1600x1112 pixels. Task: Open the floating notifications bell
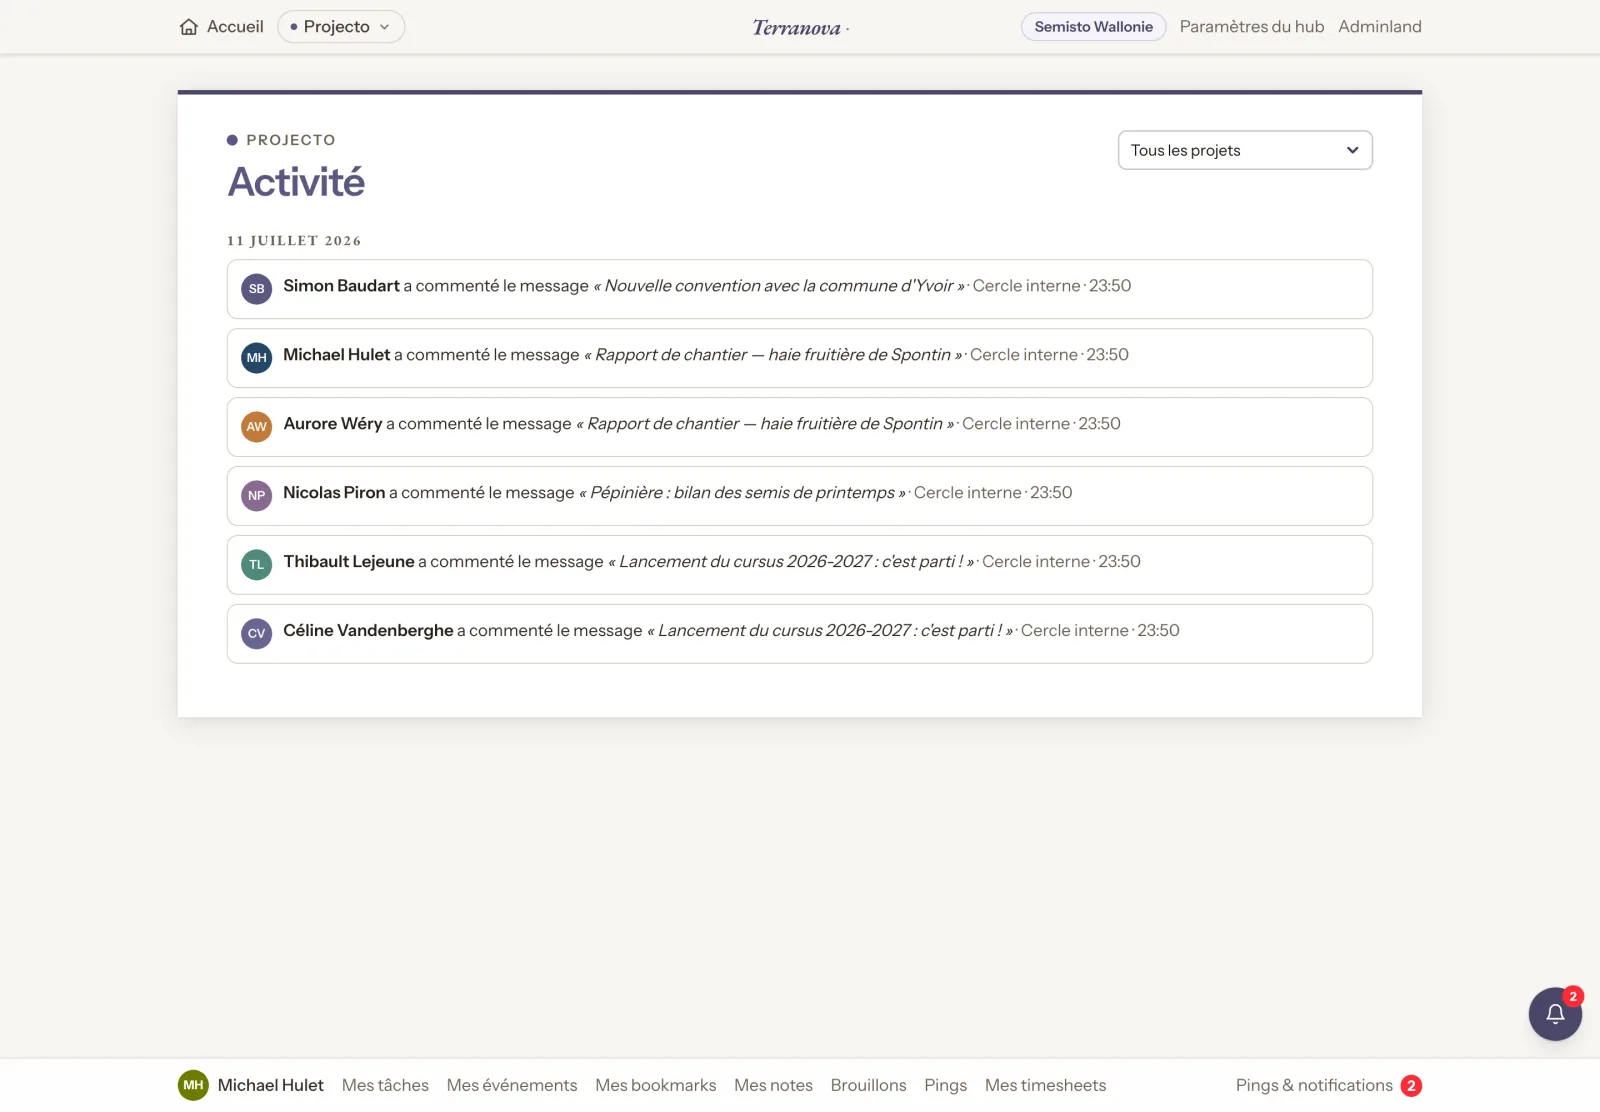[x=1555, y=1014]
